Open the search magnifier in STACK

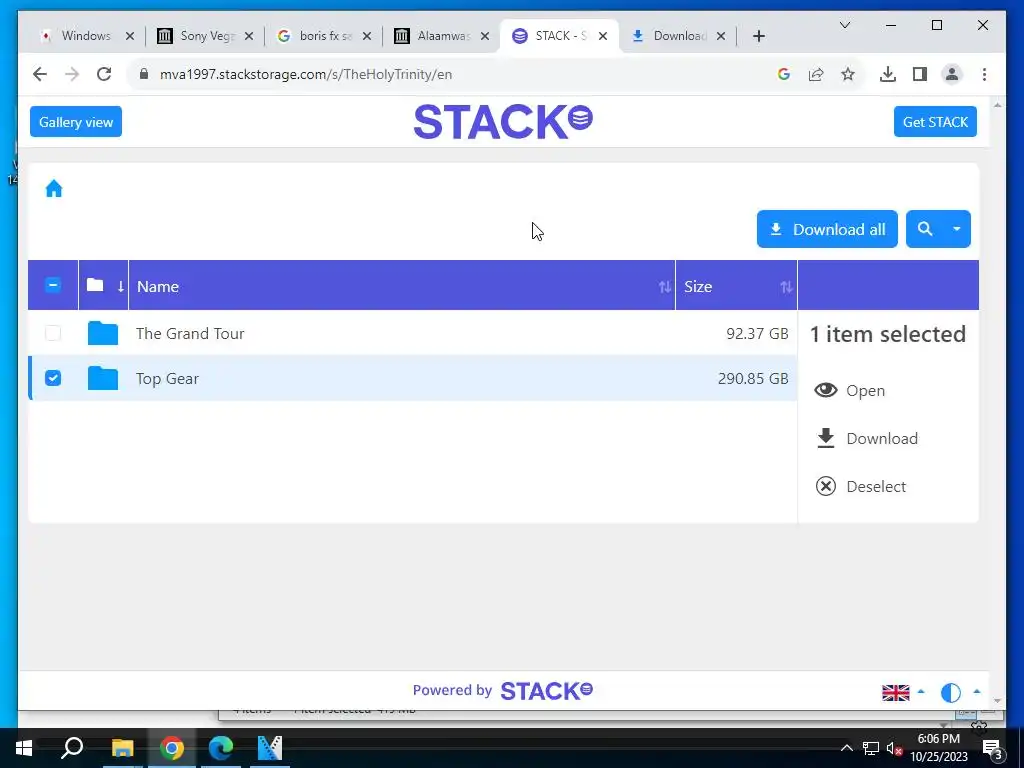click(924, 229)
